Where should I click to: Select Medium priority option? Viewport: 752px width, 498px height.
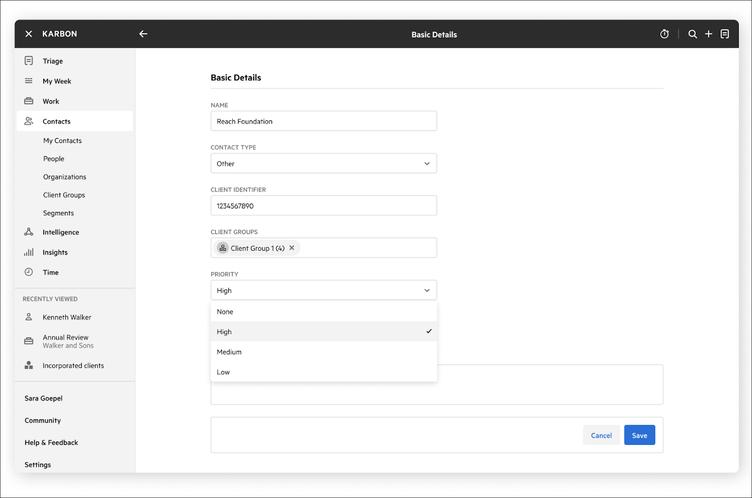pyautogui.click(x=229, y=352)
